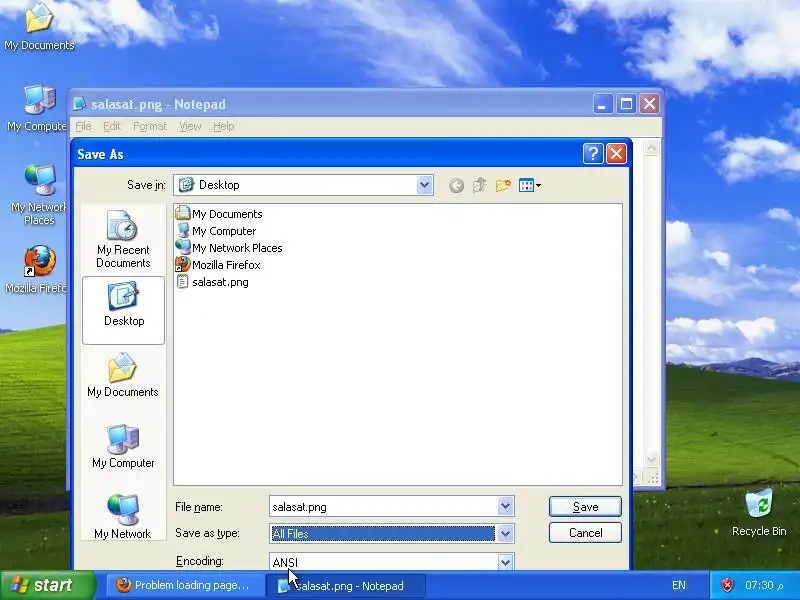Image resolution: width=800 pixels, height=600 pixels.
Task: Maximize the Notepad window
Action: [626, 104]
